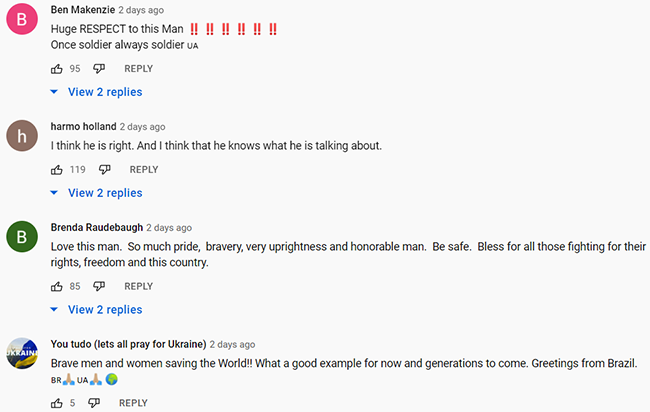Reply to Ben Makenzie's comment
Viewport: 650px width, 412px height.
(x=138, y=69)
